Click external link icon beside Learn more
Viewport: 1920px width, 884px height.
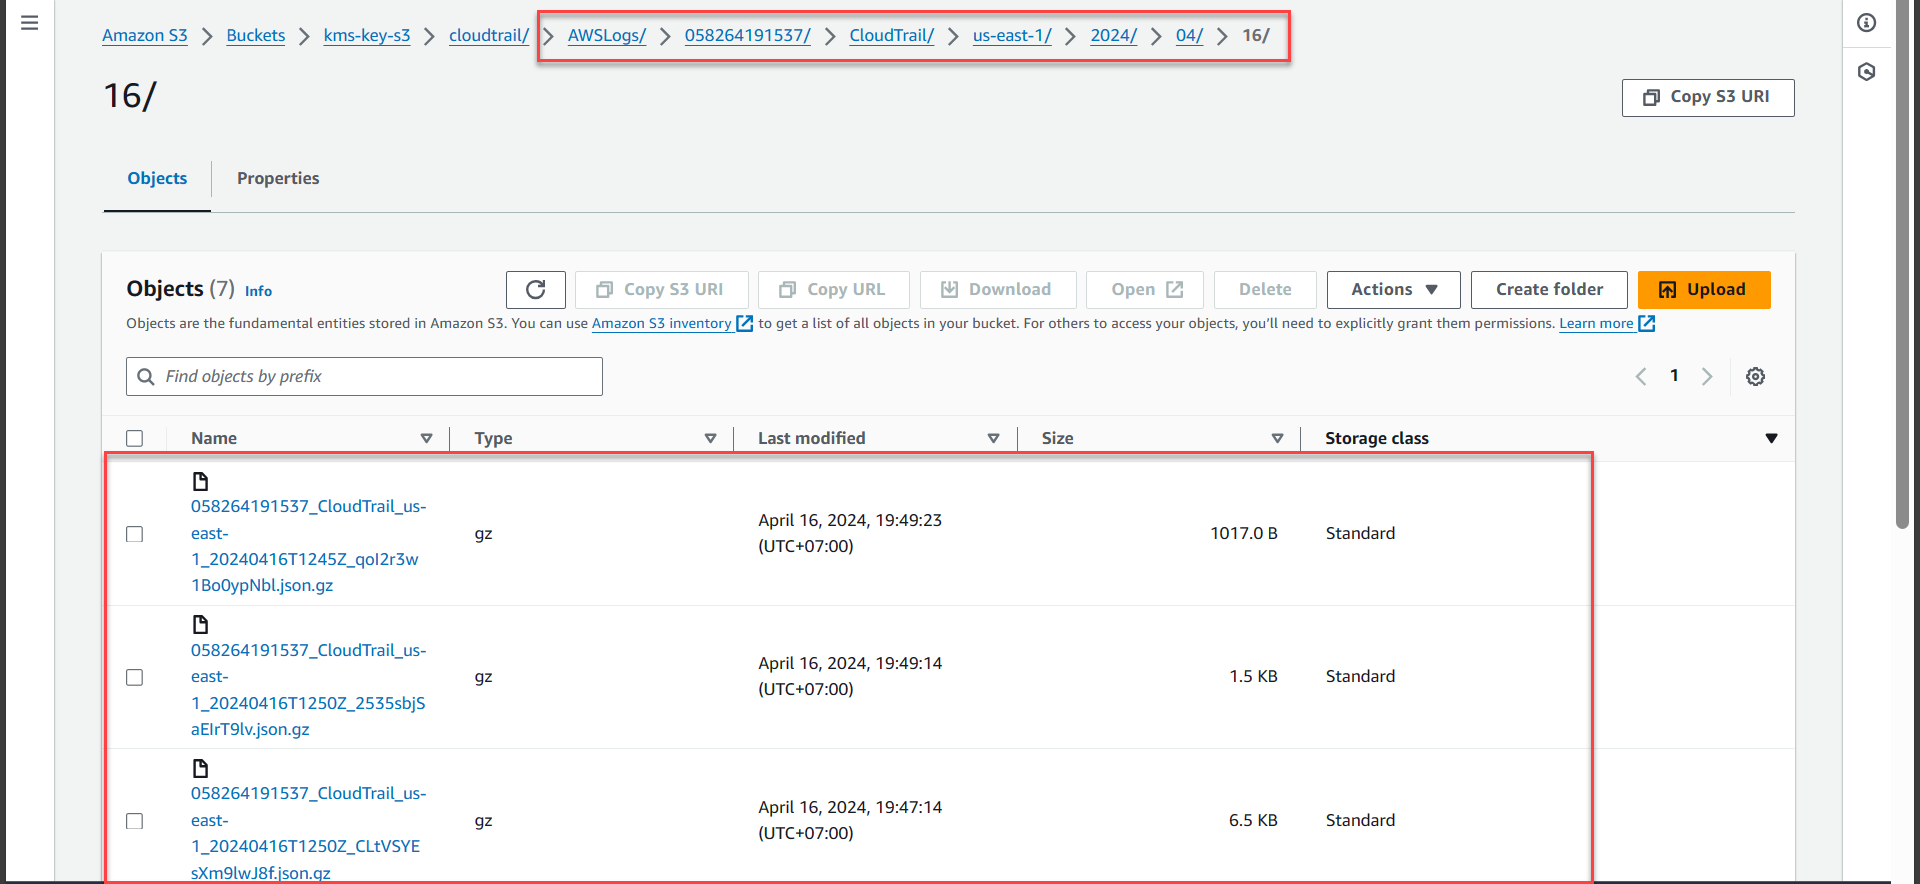pyautogui.click(x=1647, y=323)
